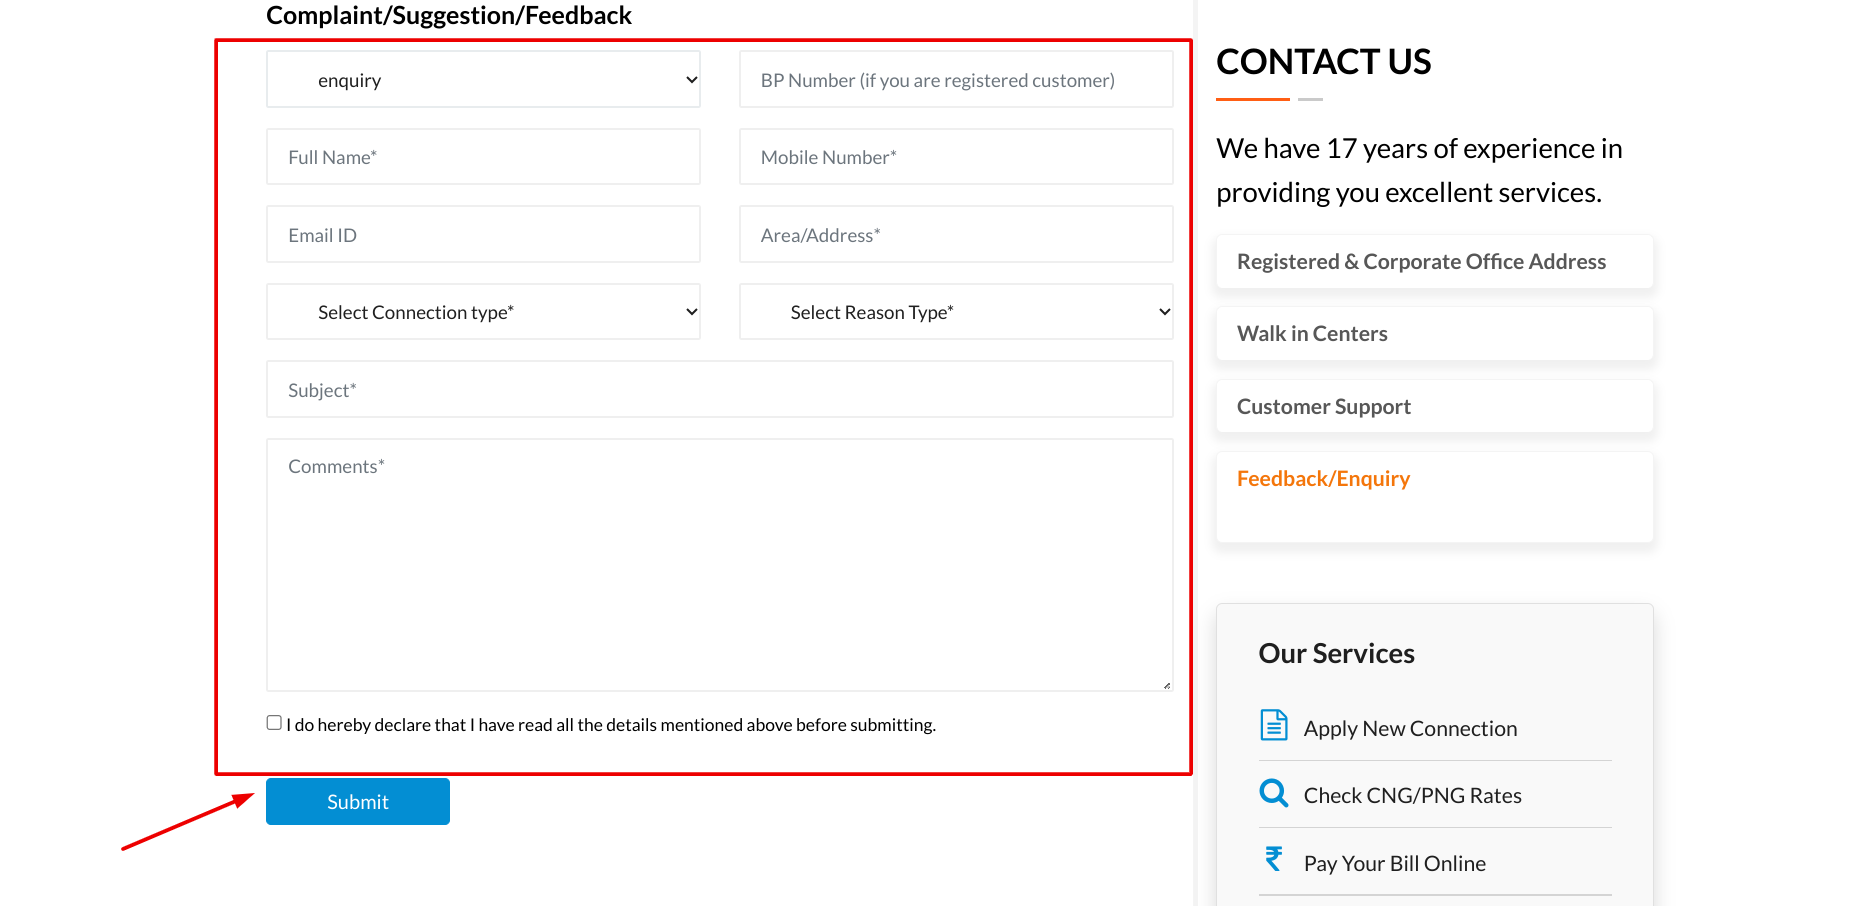Go to Check CNG/PNG Rates link
Image resolution: width=1872 pixels, height=906 pixels.
(x=1412, y=796)
